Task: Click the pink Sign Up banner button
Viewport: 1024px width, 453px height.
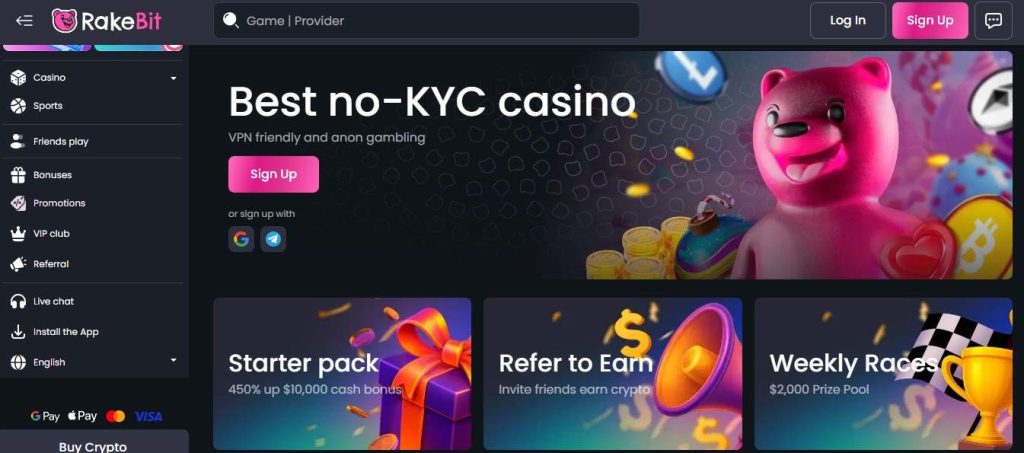Action: pyautogui.click(x=274, y=174)
